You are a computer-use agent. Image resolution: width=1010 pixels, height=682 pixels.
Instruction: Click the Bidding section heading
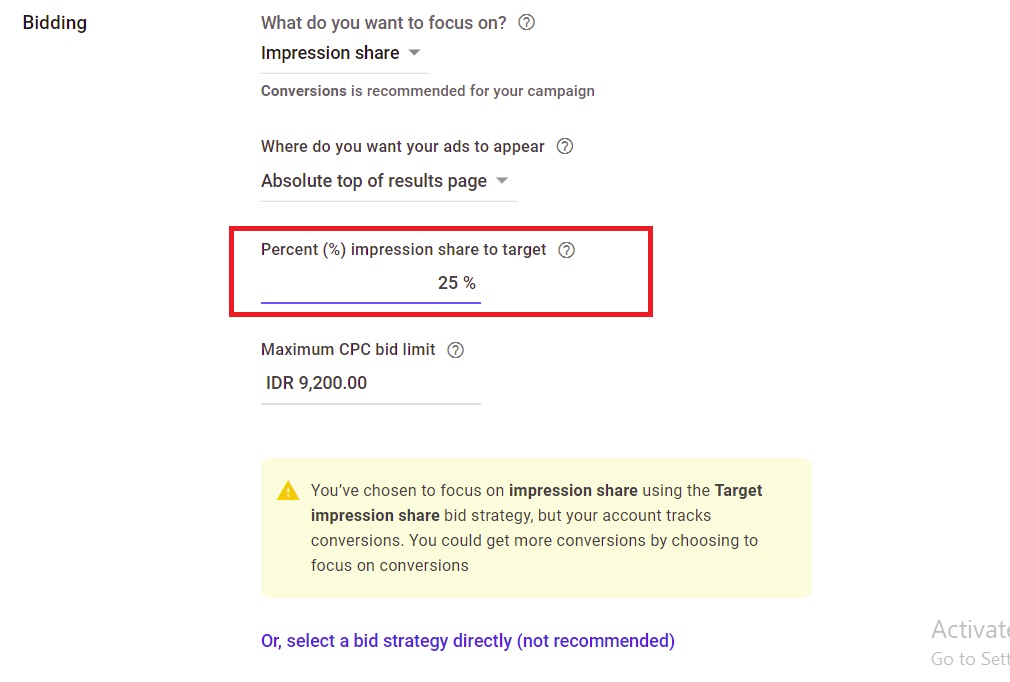click(55, 22)
